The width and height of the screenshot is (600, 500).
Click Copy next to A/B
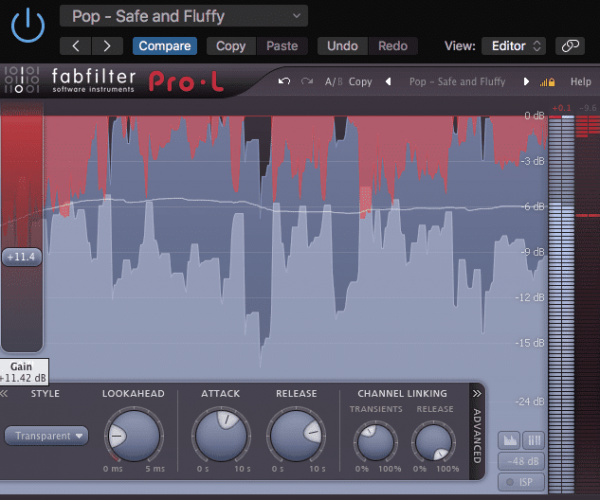pos(360,81)
